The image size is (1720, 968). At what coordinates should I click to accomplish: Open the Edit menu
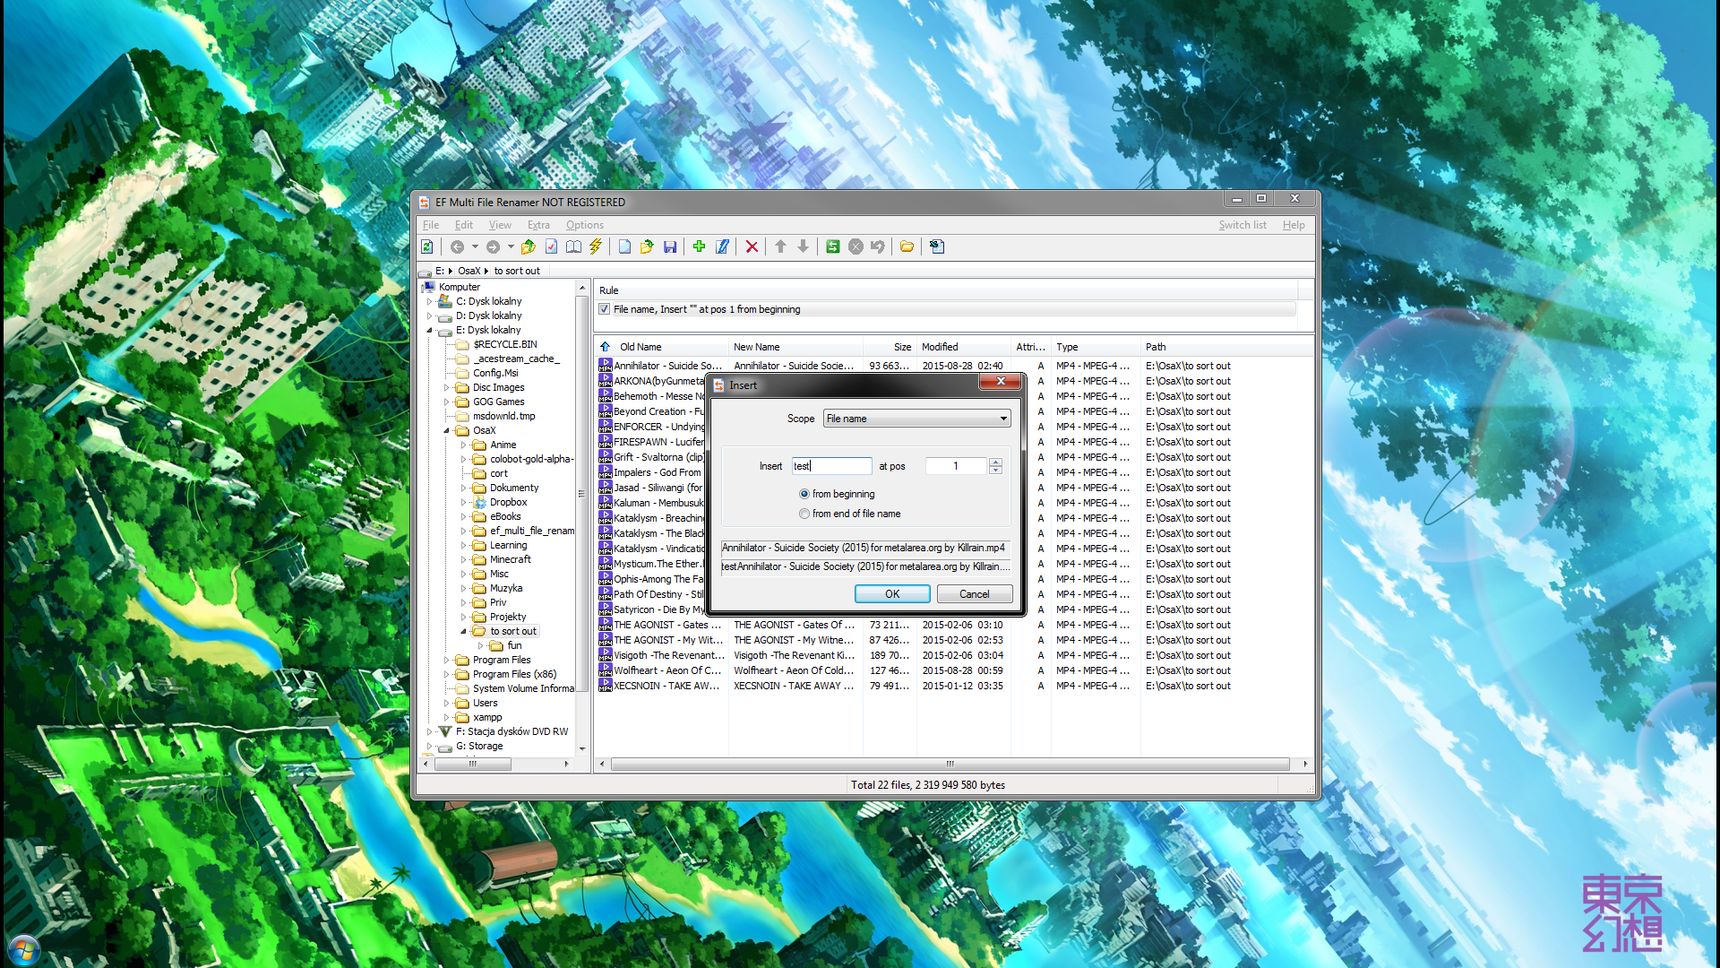pyautogui.click(x=464, y=225)
